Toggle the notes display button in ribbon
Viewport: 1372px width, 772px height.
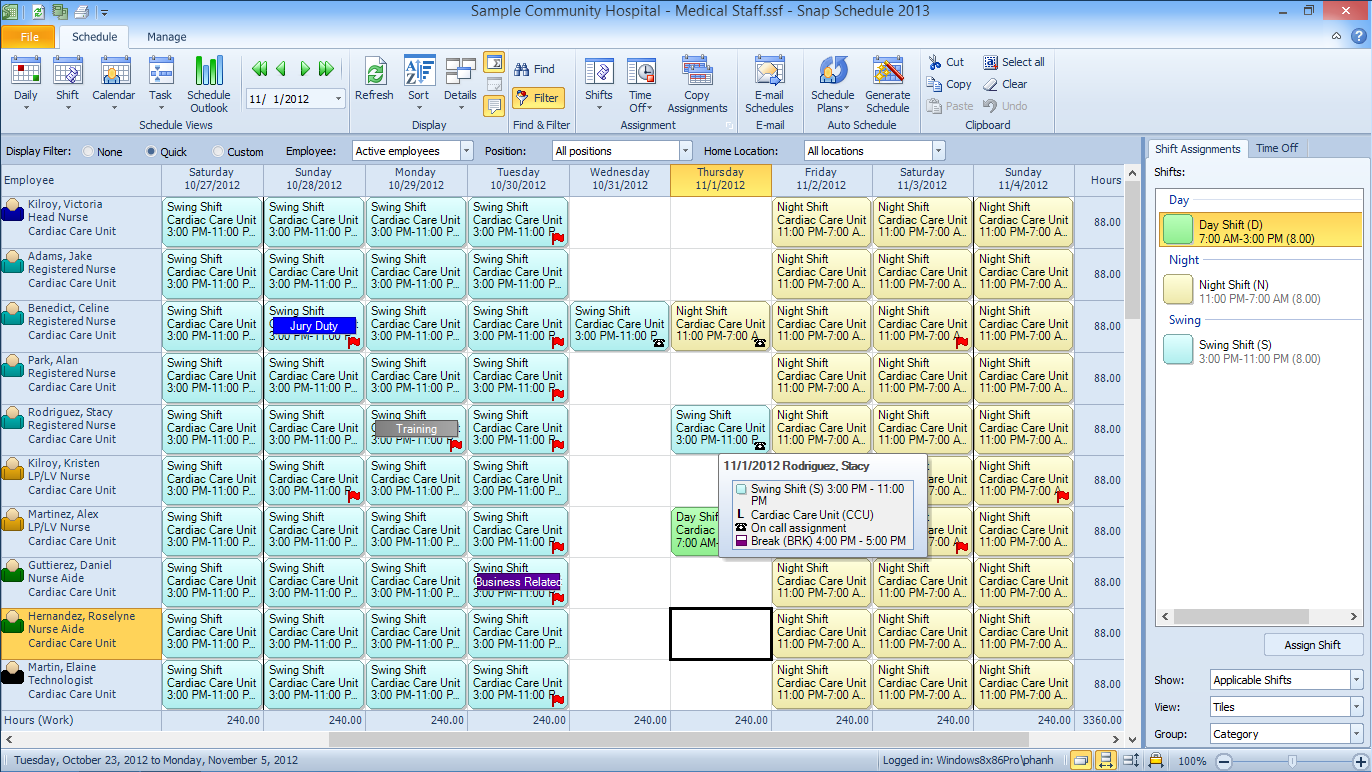point(494,107)
